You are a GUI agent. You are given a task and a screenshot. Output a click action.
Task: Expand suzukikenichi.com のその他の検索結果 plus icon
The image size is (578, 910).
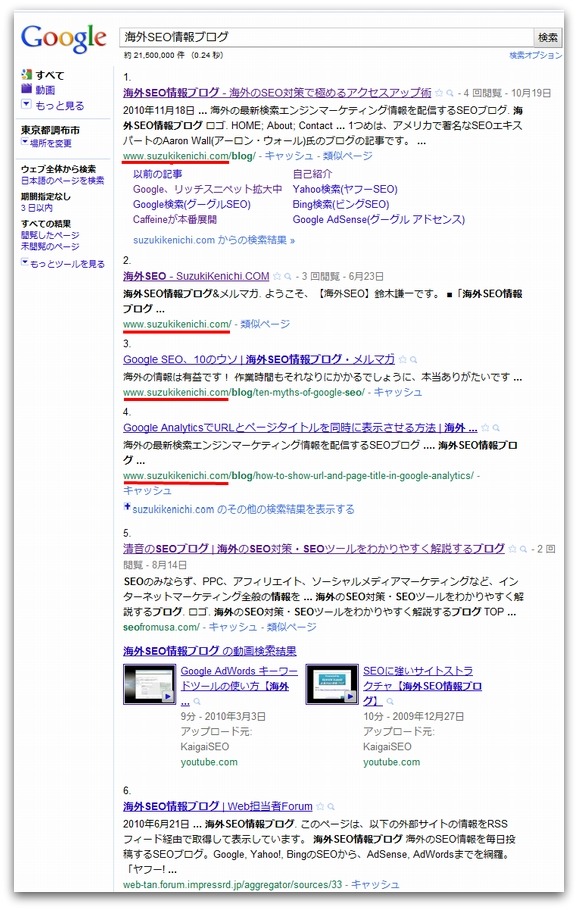tap(127, 507)
